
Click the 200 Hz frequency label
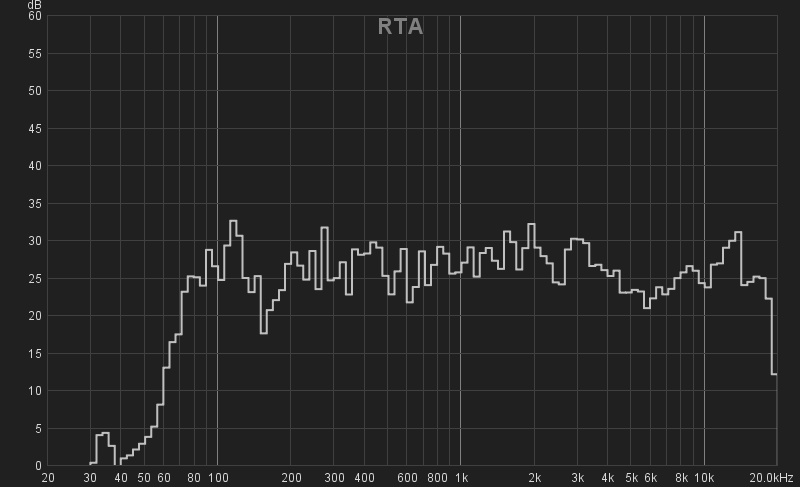coord(291,478)
